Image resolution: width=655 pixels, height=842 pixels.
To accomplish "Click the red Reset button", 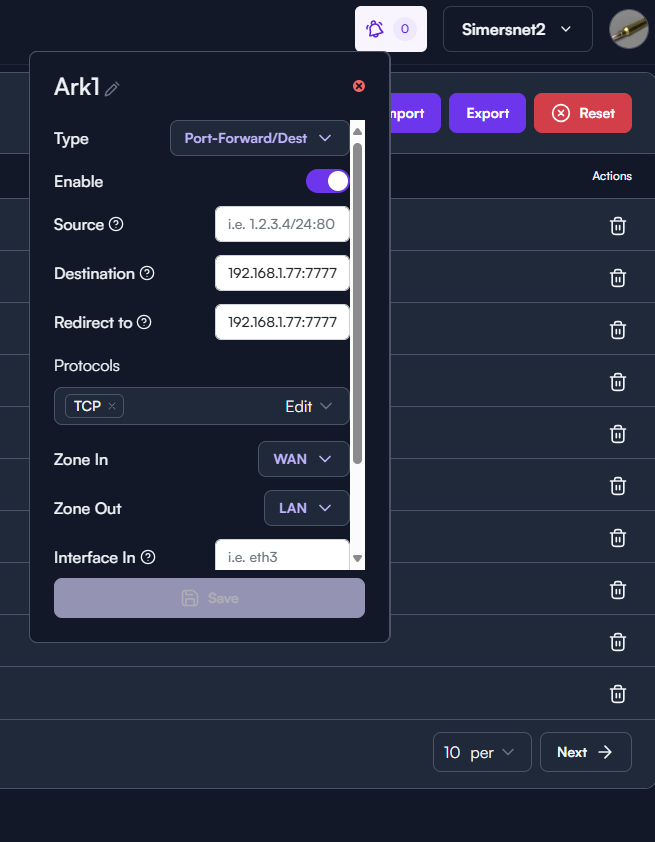I will [583, 113].
